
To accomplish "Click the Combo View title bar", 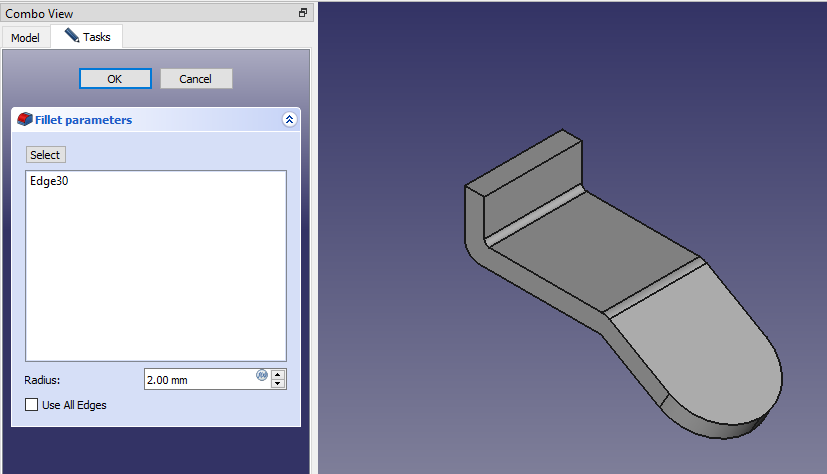I will click(x=150, y=13).
